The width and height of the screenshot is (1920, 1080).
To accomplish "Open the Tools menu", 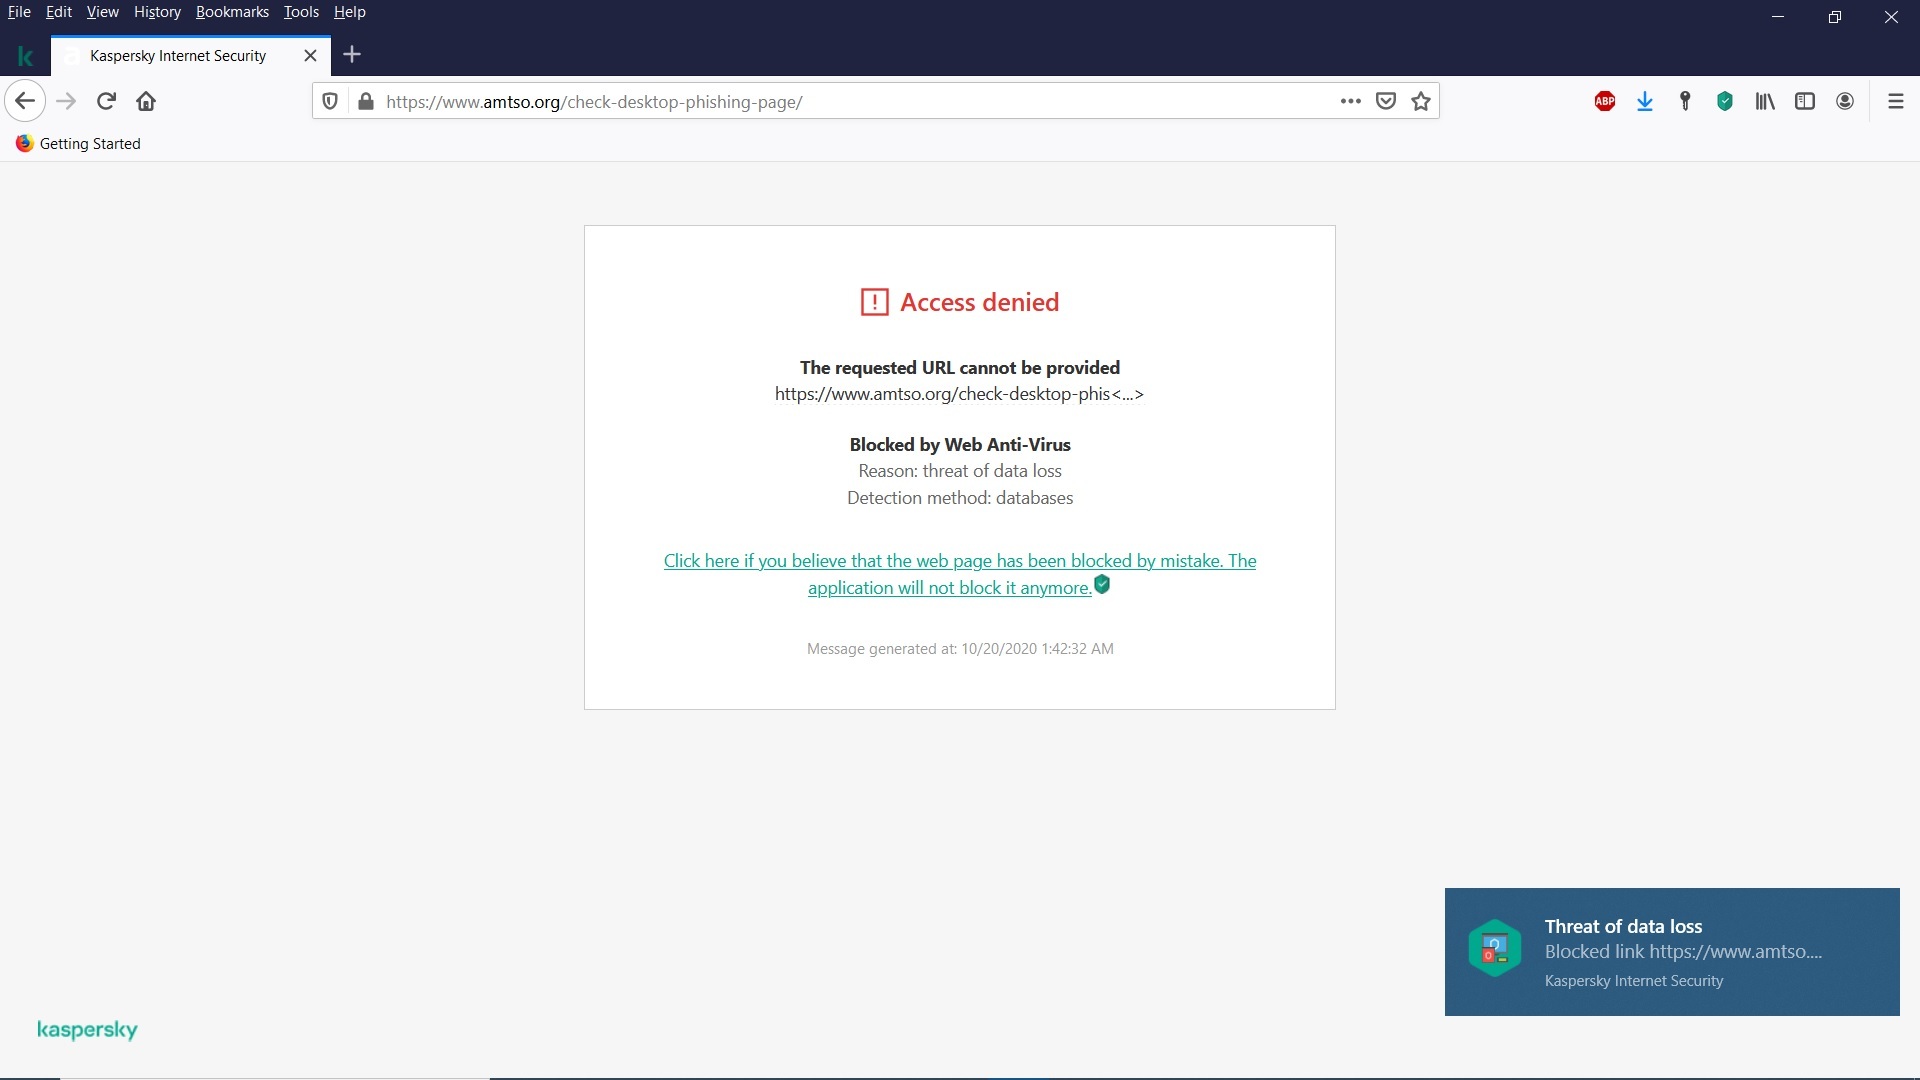I will (301, 12).
